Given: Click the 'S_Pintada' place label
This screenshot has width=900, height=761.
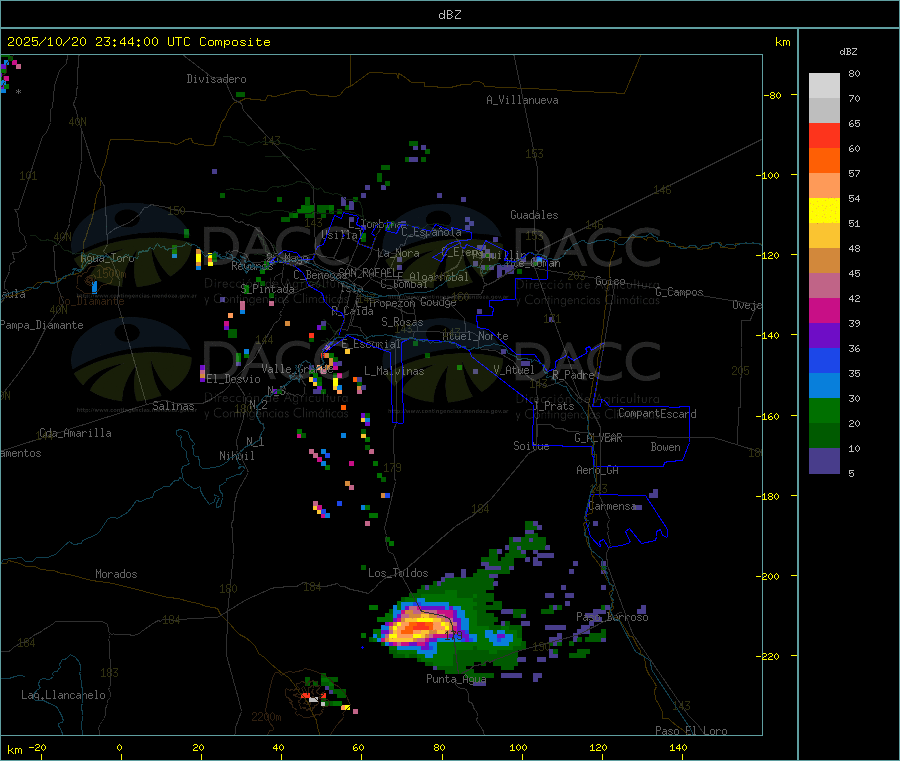Looking at the screenshot, I should point(267,289).
